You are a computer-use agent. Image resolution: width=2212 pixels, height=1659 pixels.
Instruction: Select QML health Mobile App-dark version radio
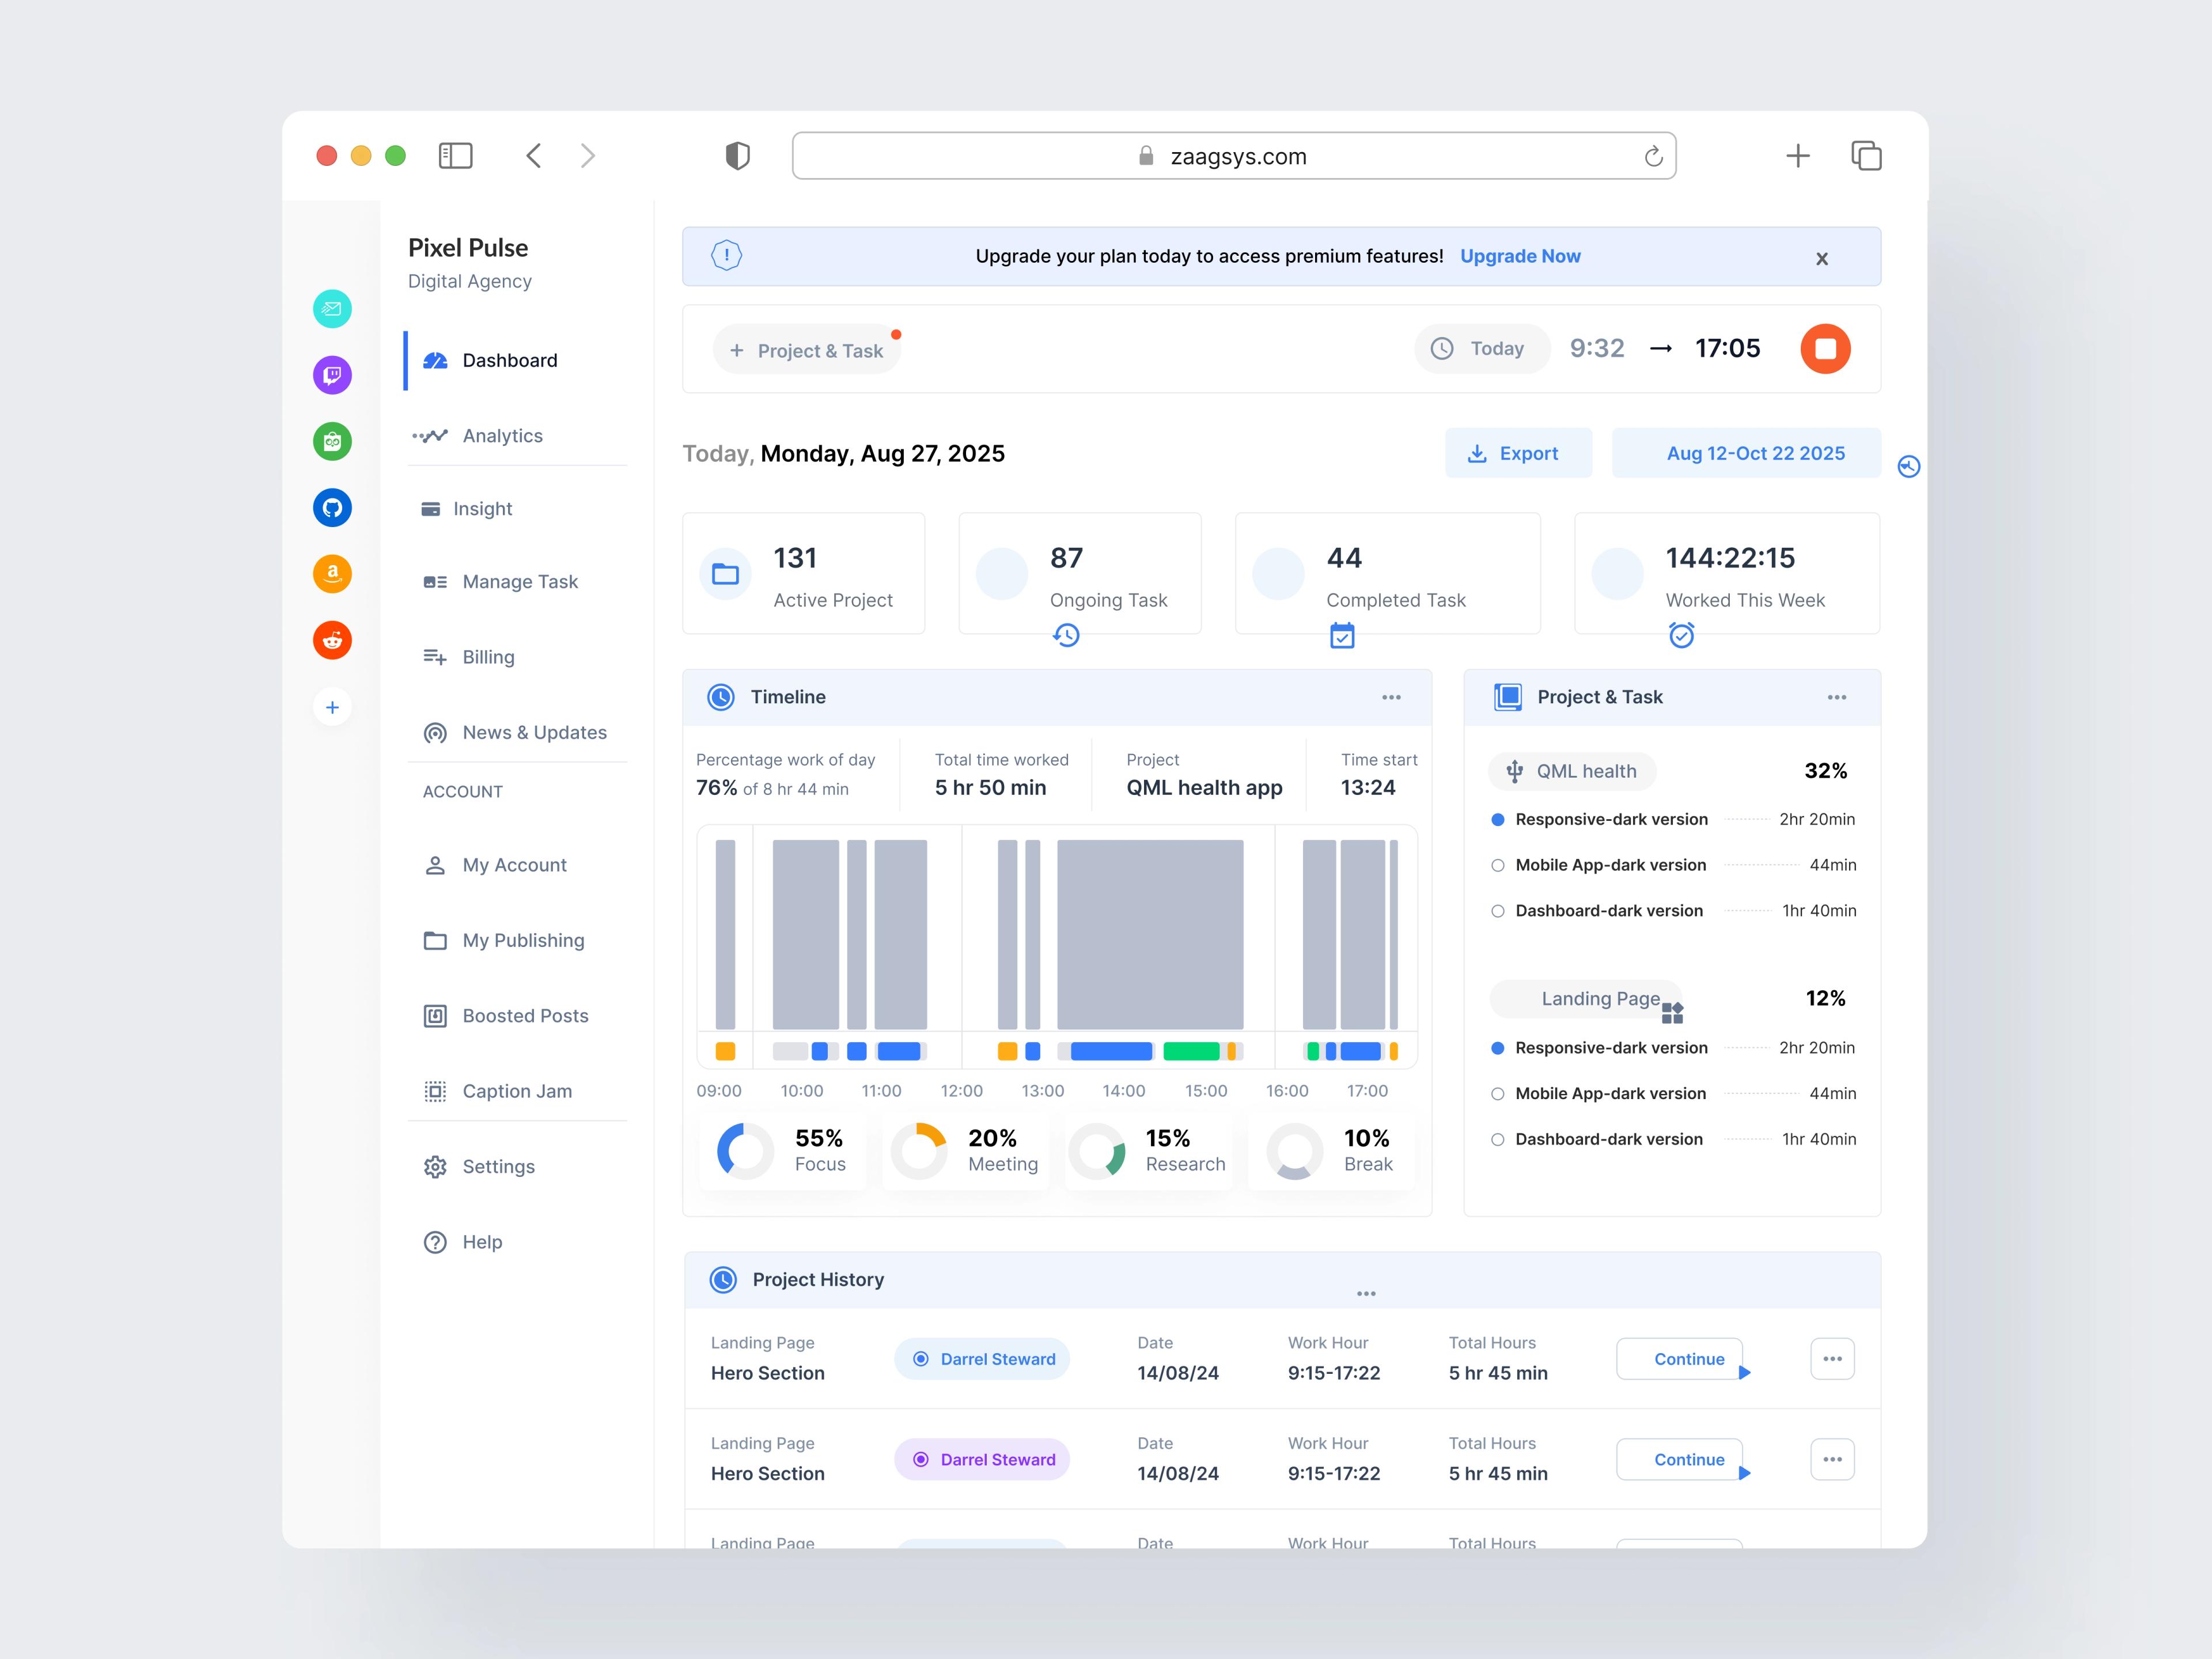pos(1497,865)
